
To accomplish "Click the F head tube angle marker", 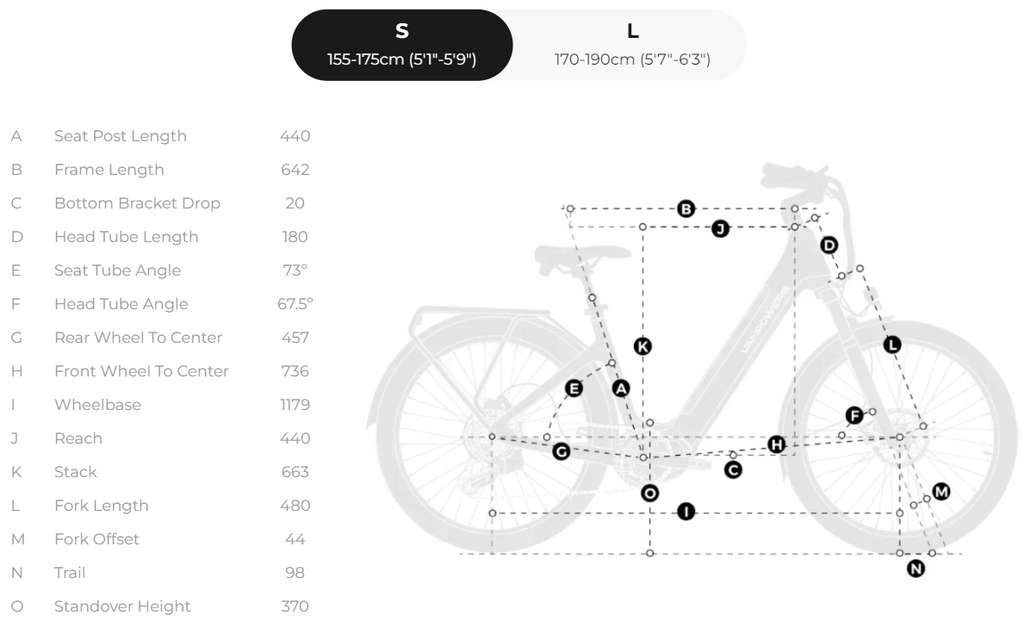I will (854, 415).
